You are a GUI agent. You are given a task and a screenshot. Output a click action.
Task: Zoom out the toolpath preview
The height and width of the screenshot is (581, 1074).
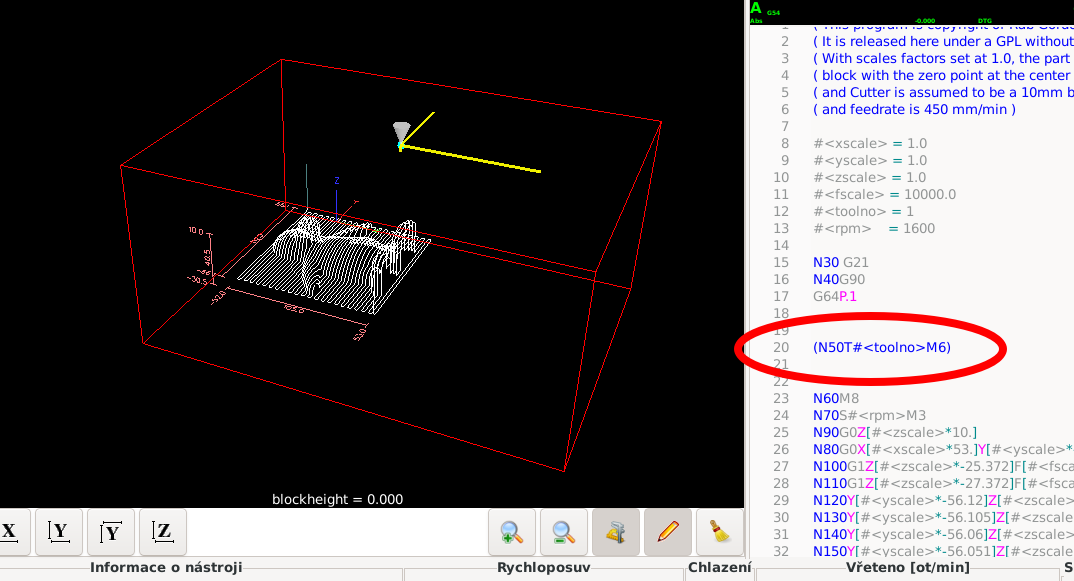564,532
